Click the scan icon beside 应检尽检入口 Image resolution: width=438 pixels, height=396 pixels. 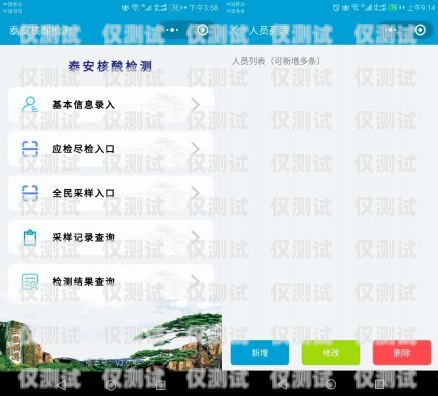pyautogui.click(x=30, y=149)
